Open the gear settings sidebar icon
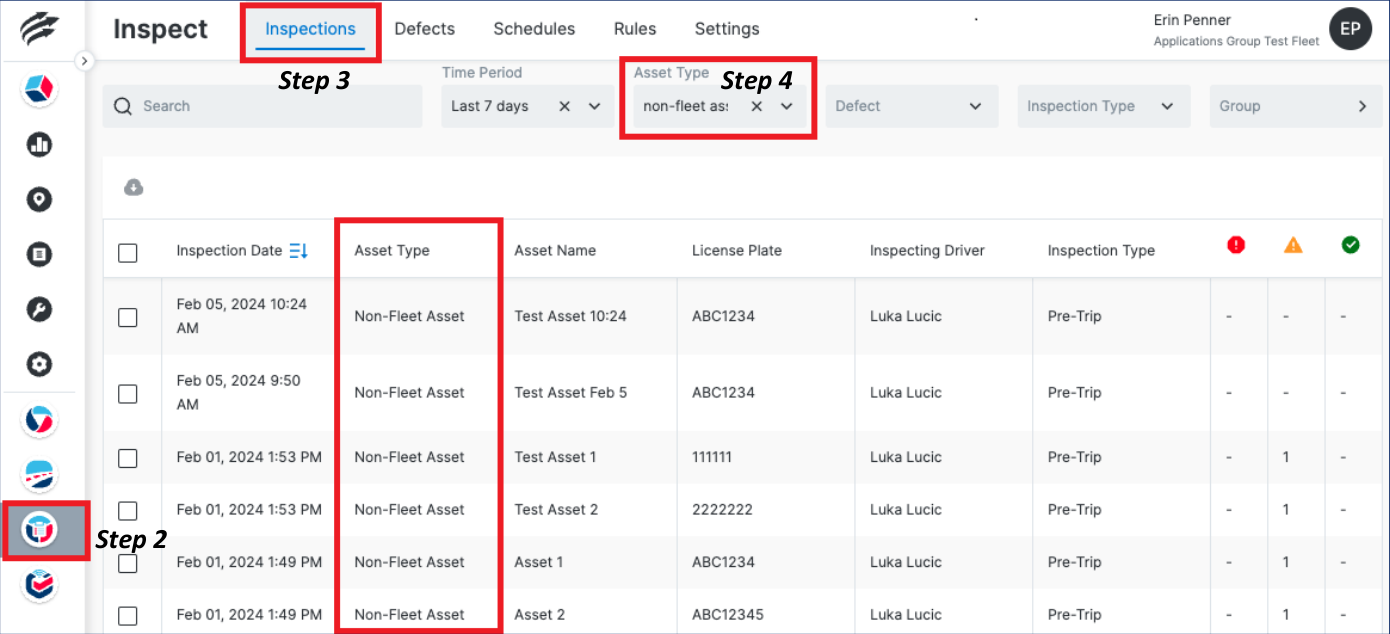1390x634 pixels. coord(39,364)
